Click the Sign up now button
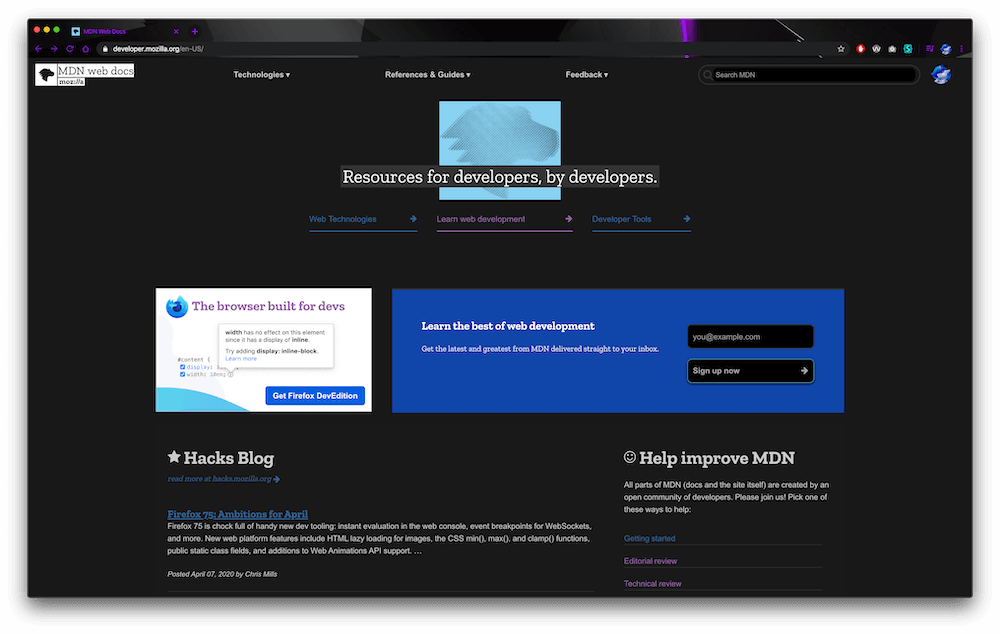1000x634 pixels. [750, 370]
